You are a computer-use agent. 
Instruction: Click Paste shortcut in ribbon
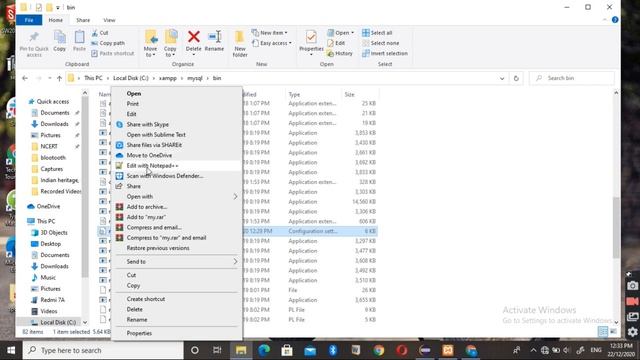click(113, 53)
